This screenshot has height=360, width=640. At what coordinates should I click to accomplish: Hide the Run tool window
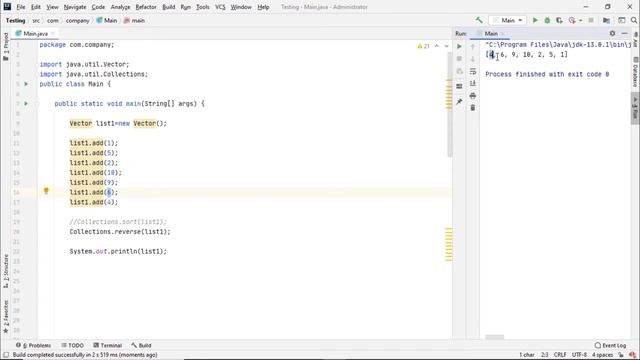pyautogui.click(x=624, y=33)
